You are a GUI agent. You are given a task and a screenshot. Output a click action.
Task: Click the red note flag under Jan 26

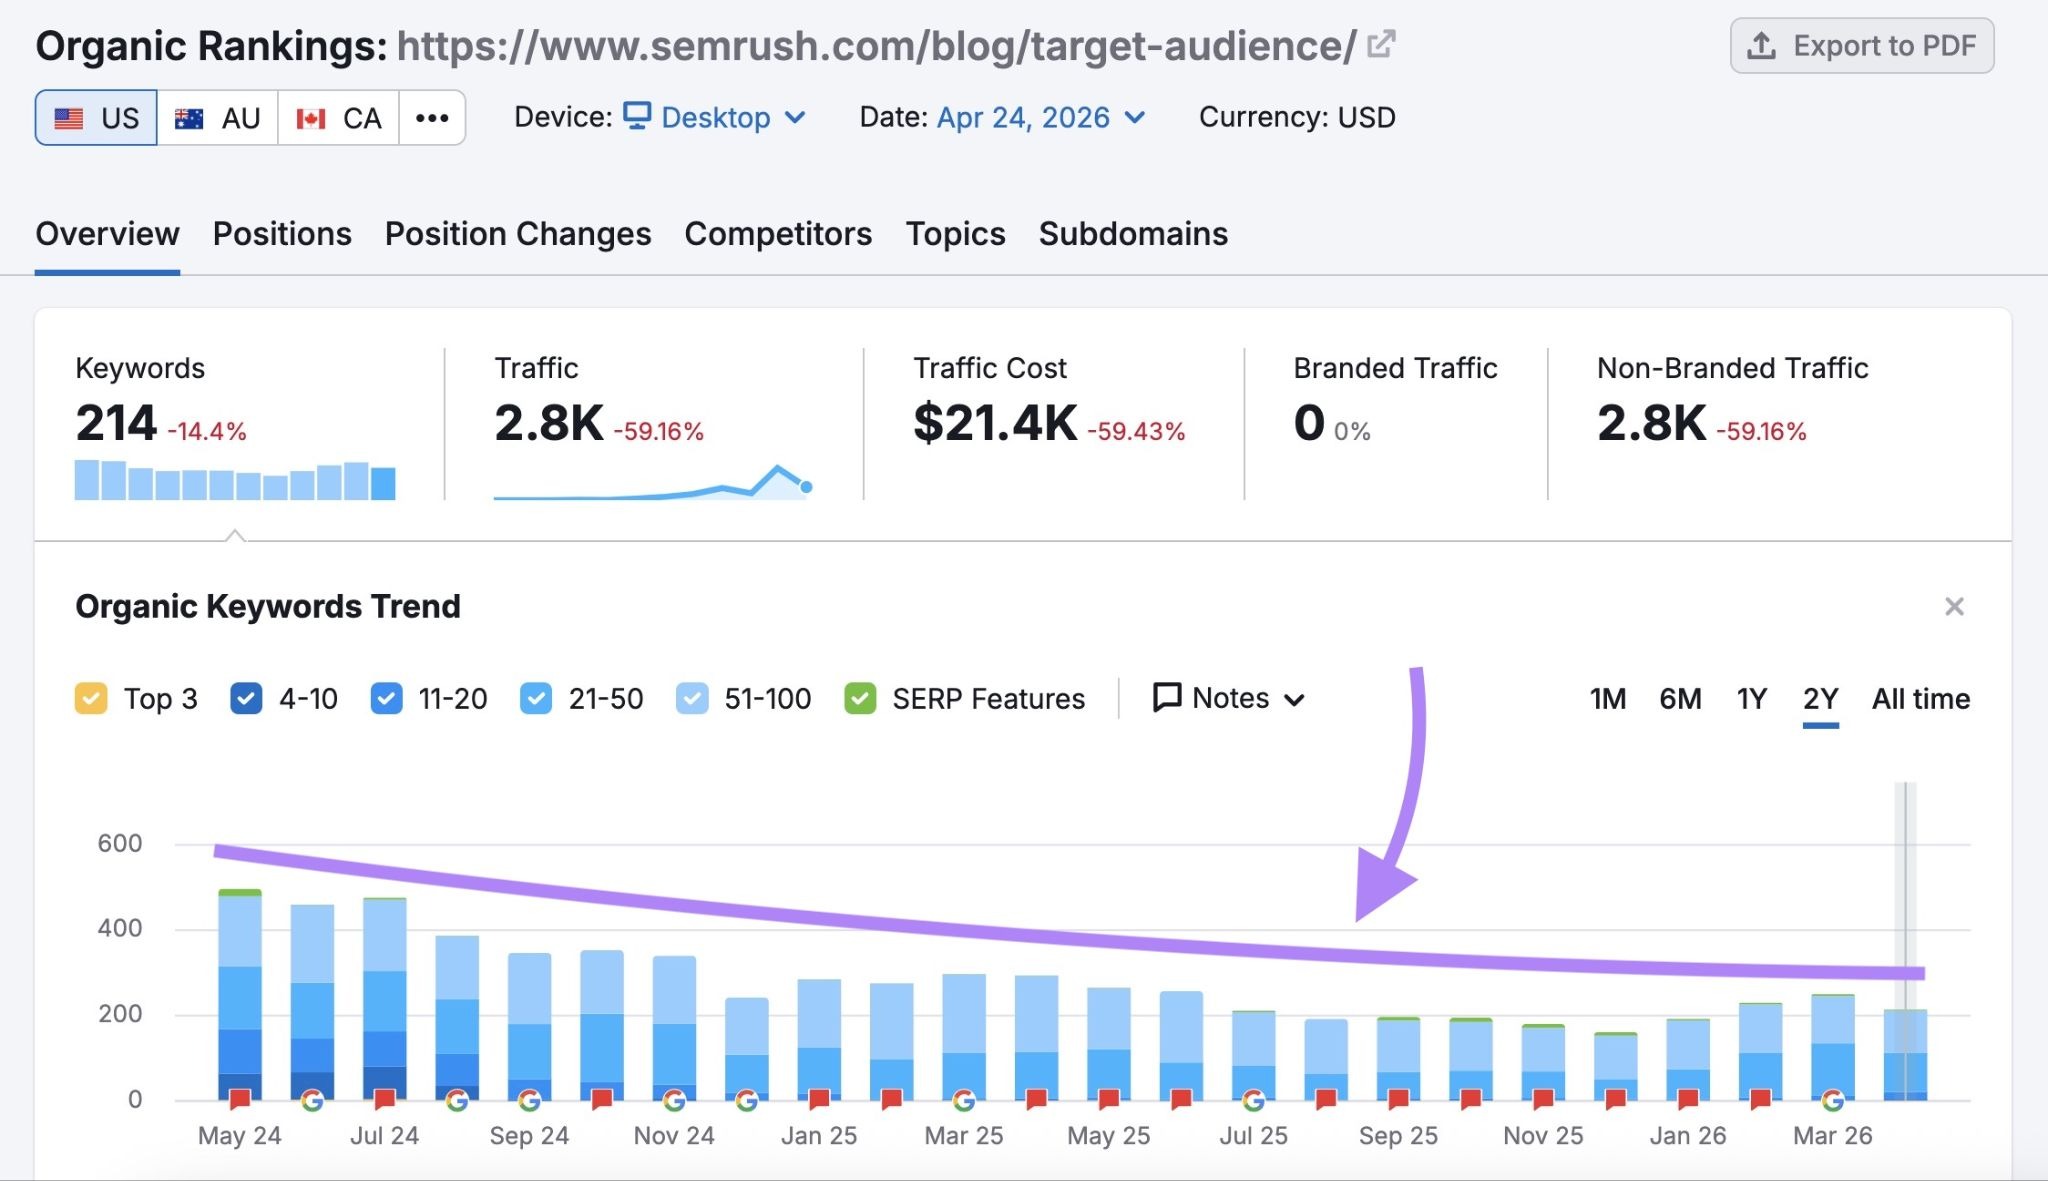pos(1689,1099)
